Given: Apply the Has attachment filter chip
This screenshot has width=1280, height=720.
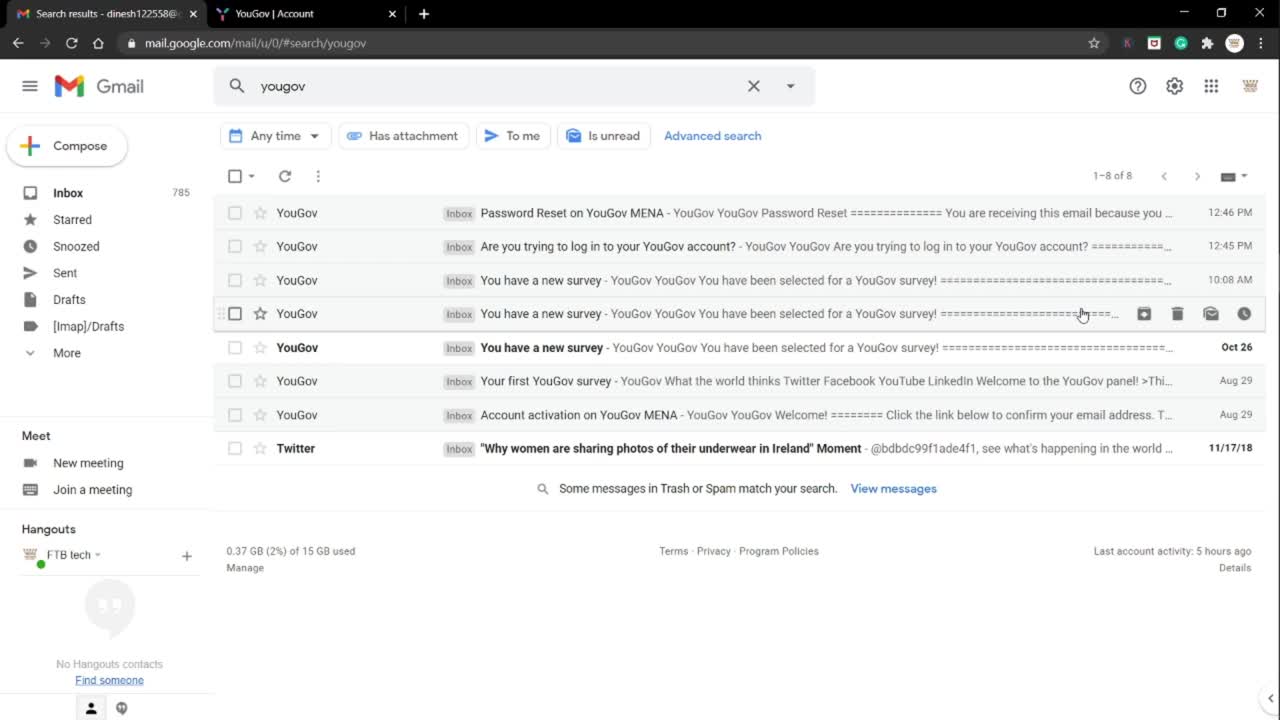Looking at the screenshot, I should [404, 136].
